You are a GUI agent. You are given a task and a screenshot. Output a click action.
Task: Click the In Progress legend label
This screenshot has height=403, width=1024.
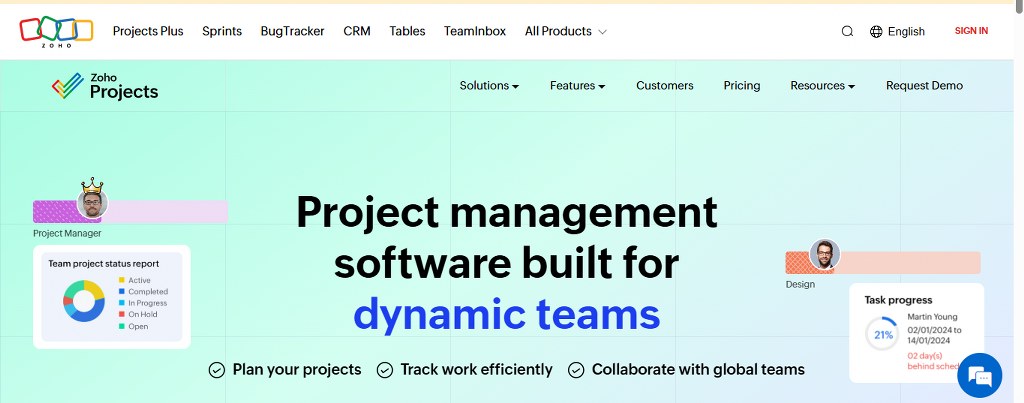coord(148,303)
